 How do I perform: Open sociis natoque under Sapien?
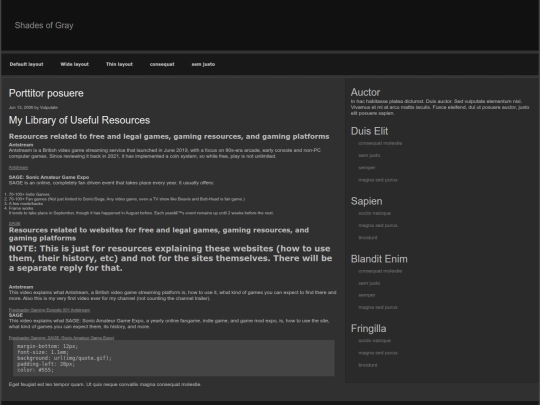(x=374, y=213)
